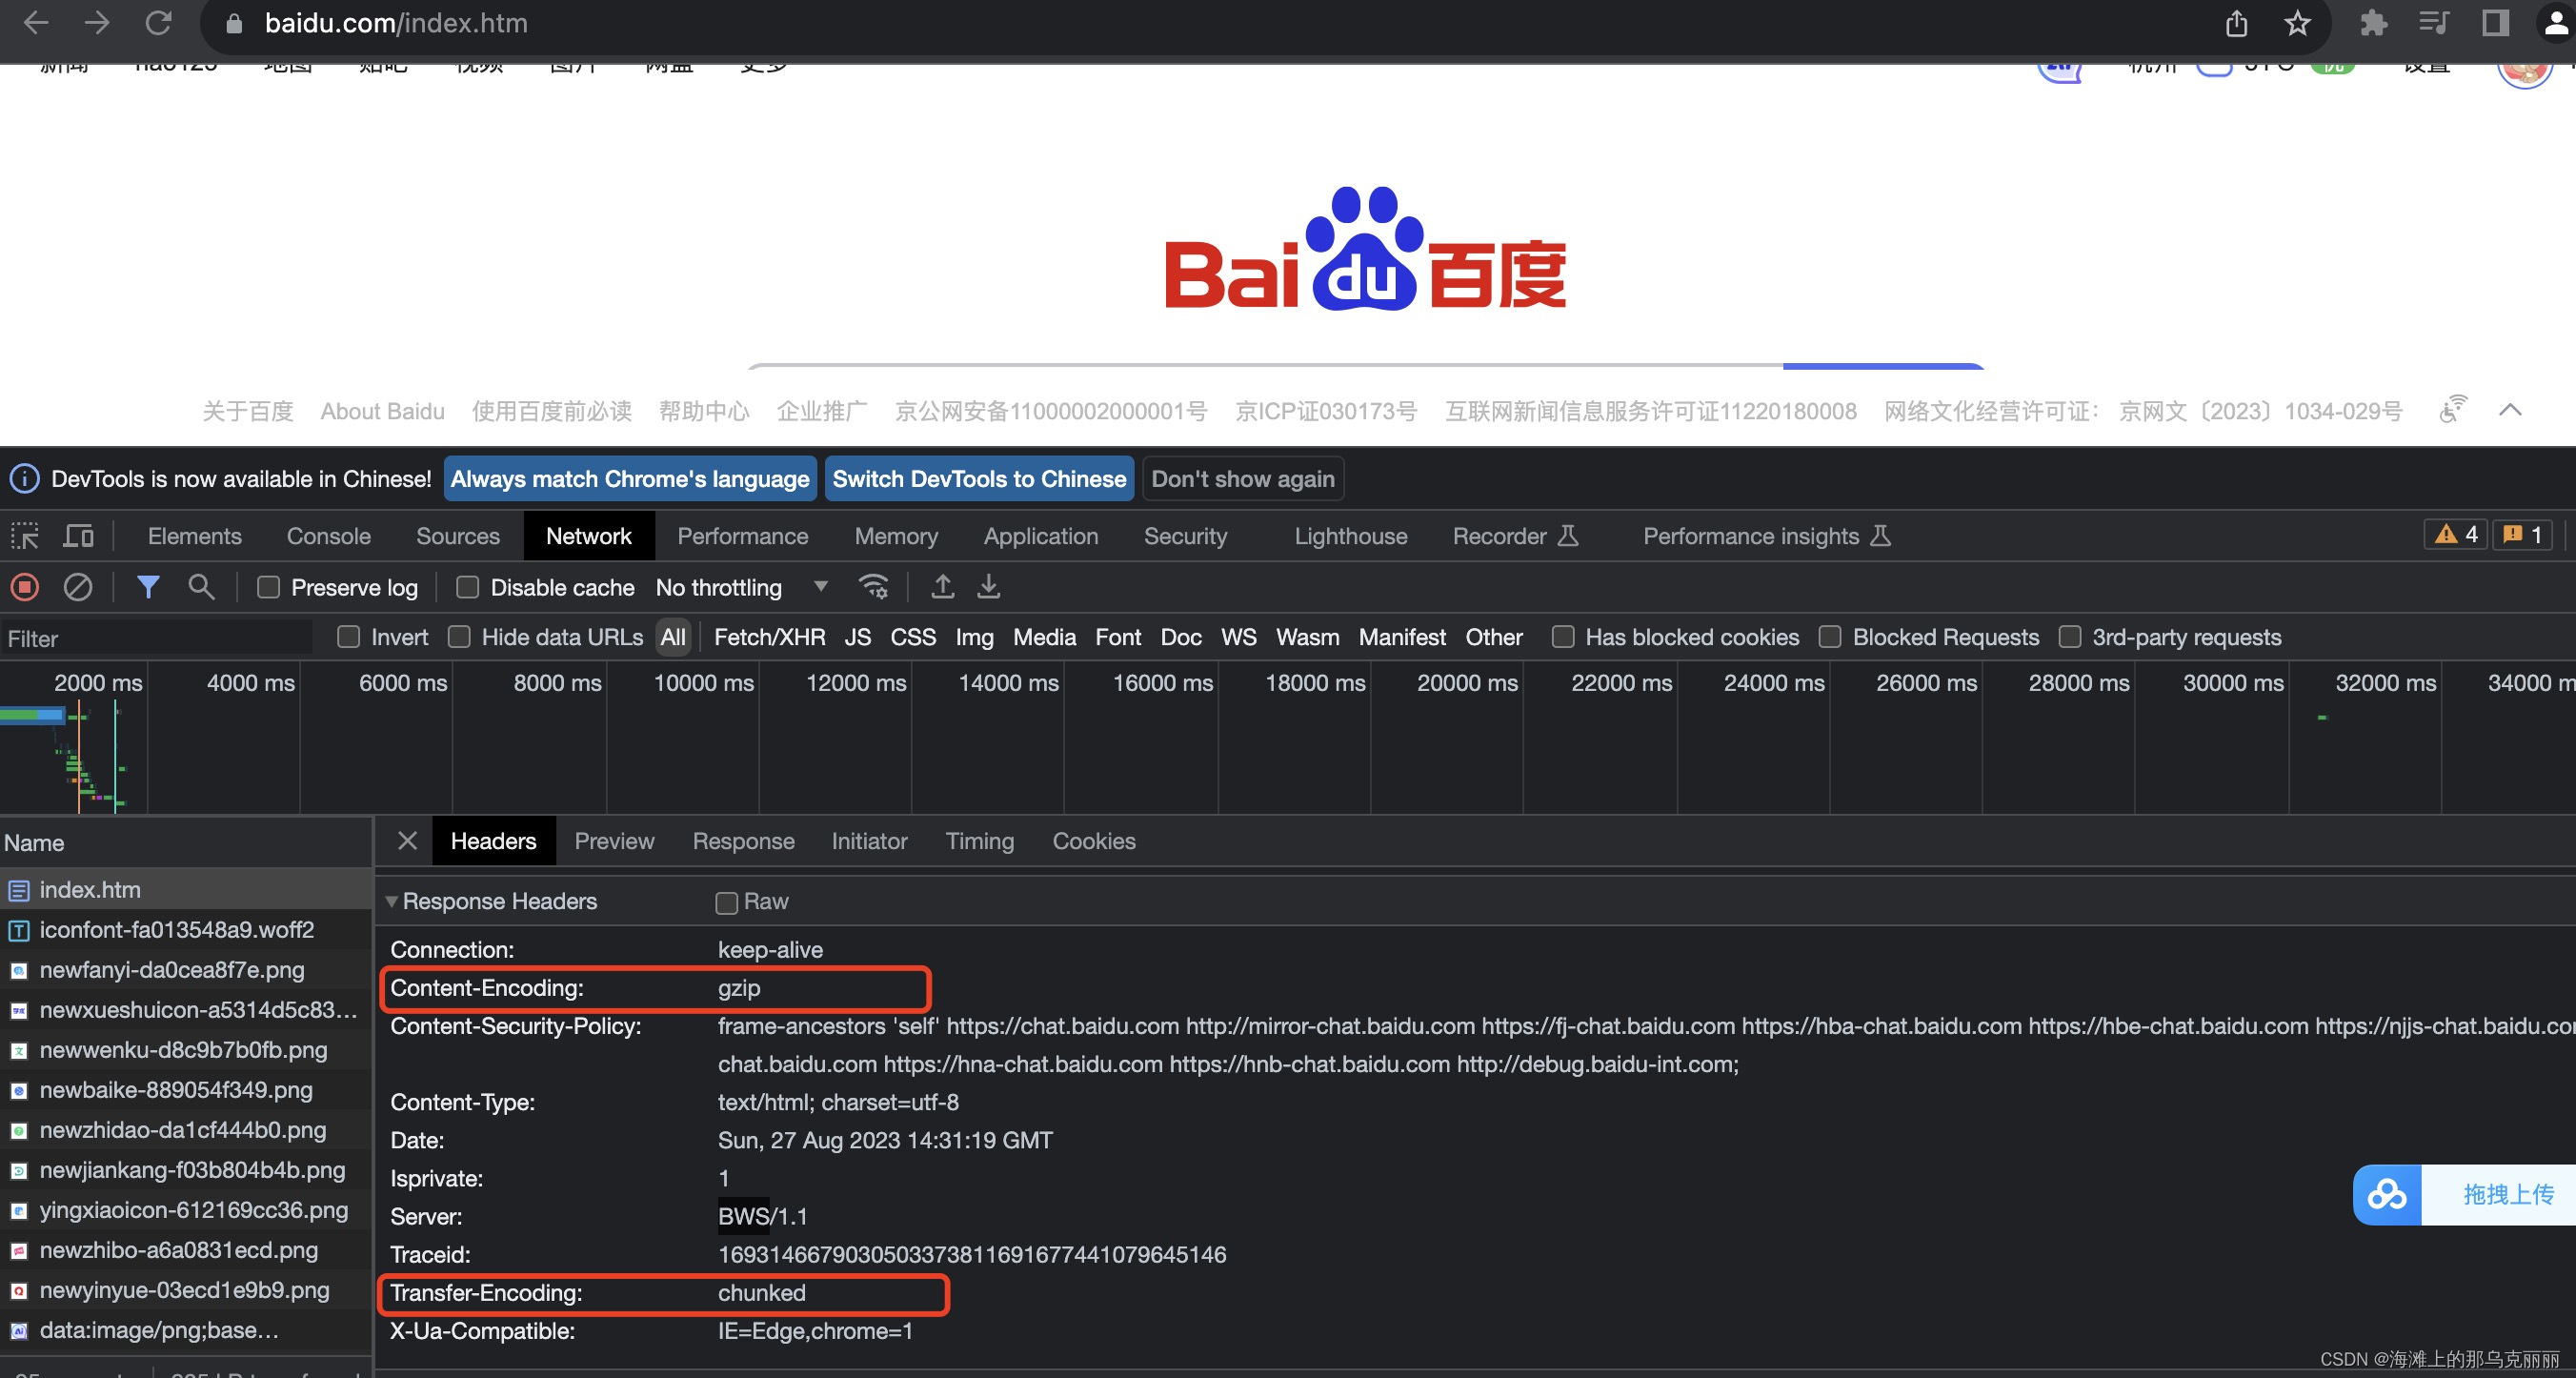Click the Don't show again button
The height and width of the screenshot is (1378, 2576).
click(x=1242, y=479)
